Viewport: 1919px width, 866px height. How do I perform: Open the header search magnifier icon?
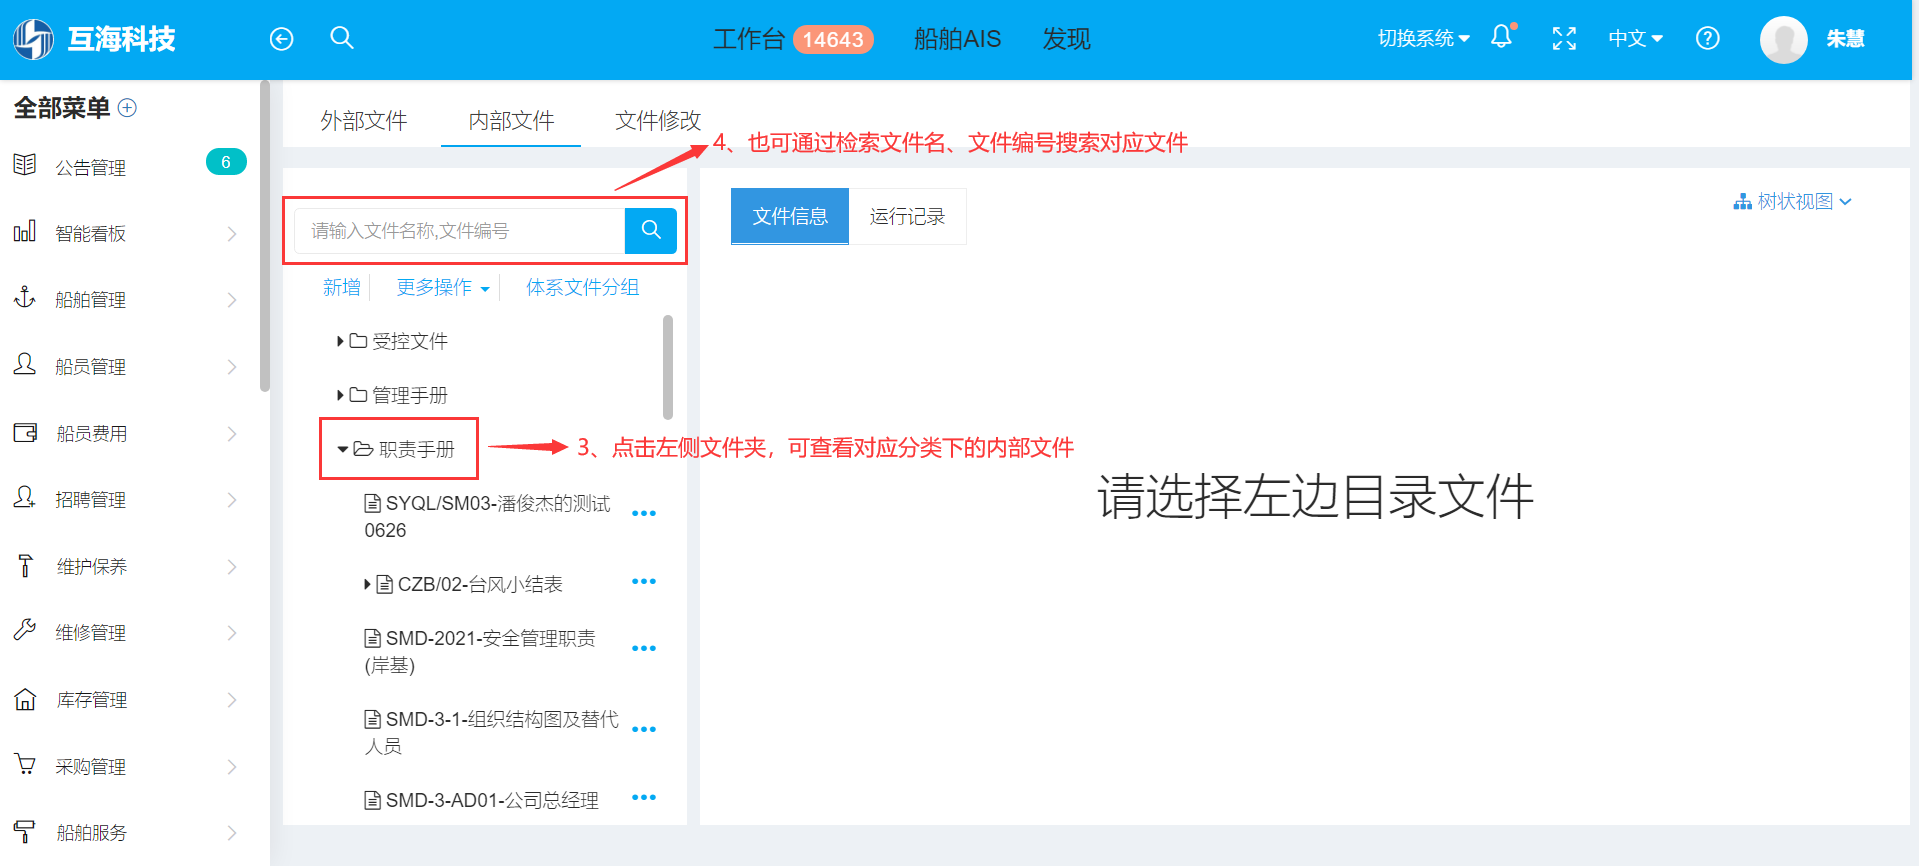coord(342,38)
